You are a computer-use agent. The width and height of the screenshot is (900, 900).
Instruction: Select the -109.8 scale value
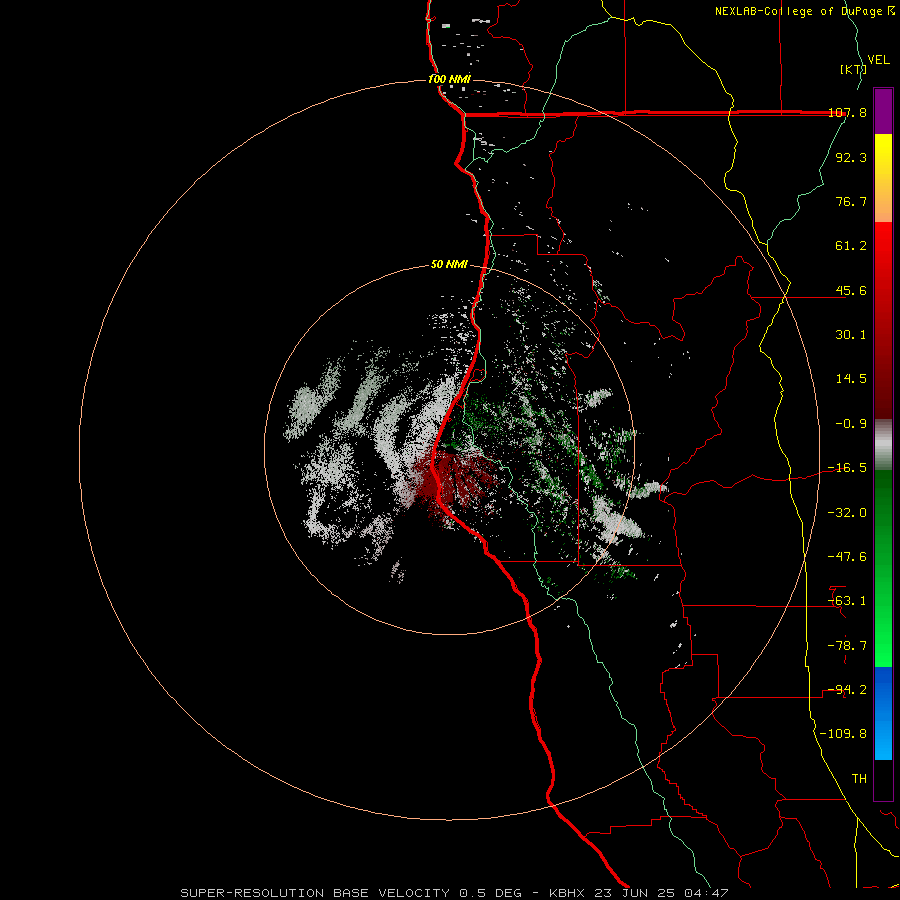point(843,734)
